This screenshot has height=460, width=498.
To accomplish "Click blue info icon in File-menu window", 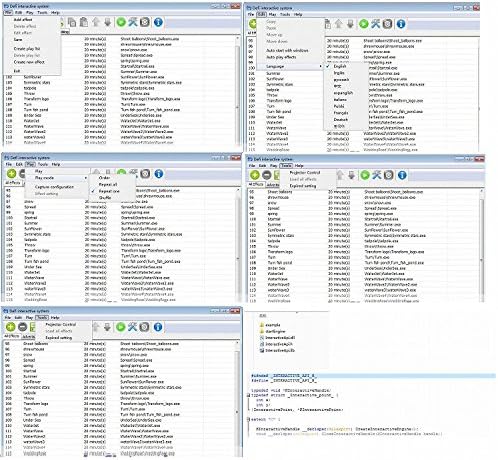I will [158, 22].
